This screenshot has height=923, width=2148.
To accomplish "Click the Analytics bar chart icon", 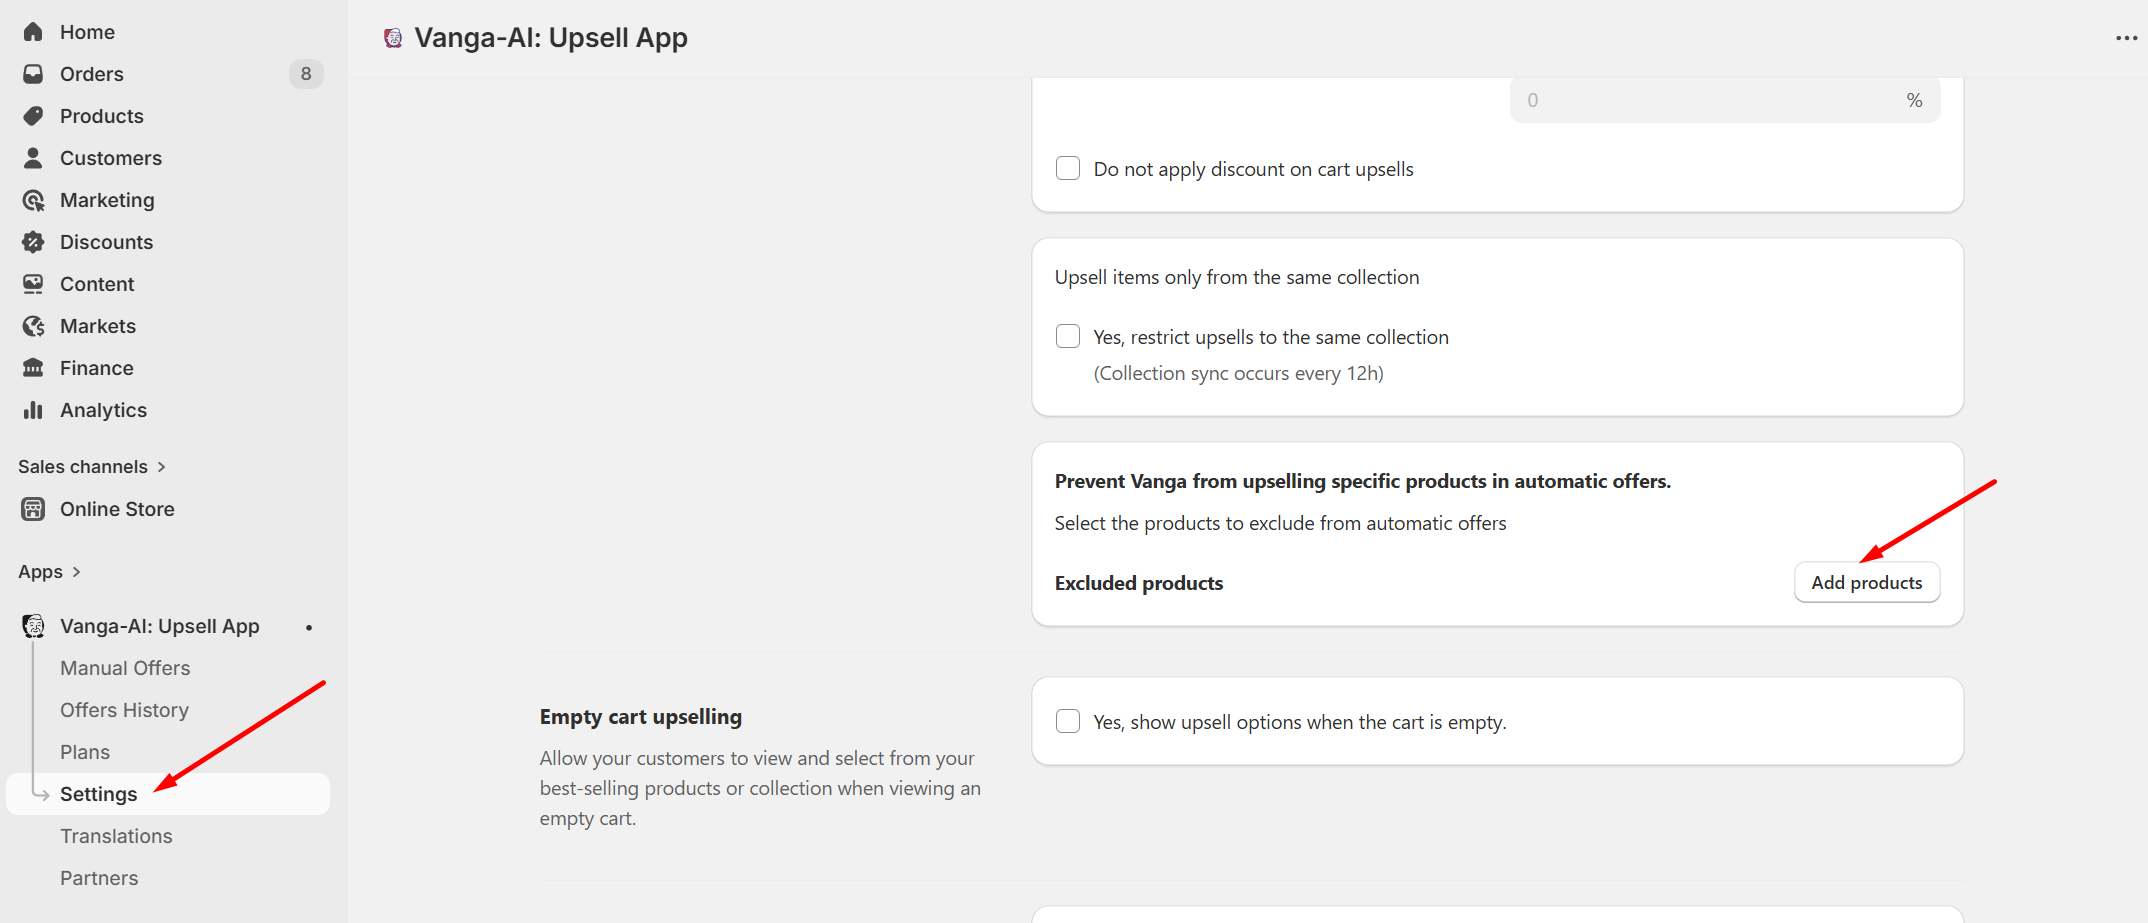I will click(x=33, y=410).
